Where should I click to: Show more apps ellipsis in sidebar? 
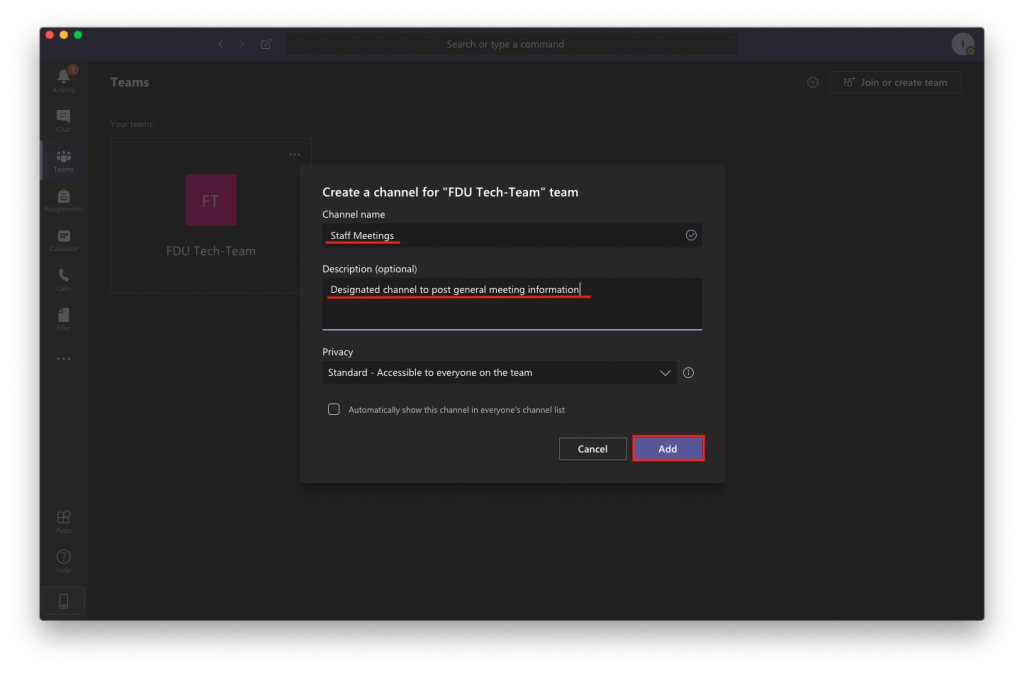(63, 359)
